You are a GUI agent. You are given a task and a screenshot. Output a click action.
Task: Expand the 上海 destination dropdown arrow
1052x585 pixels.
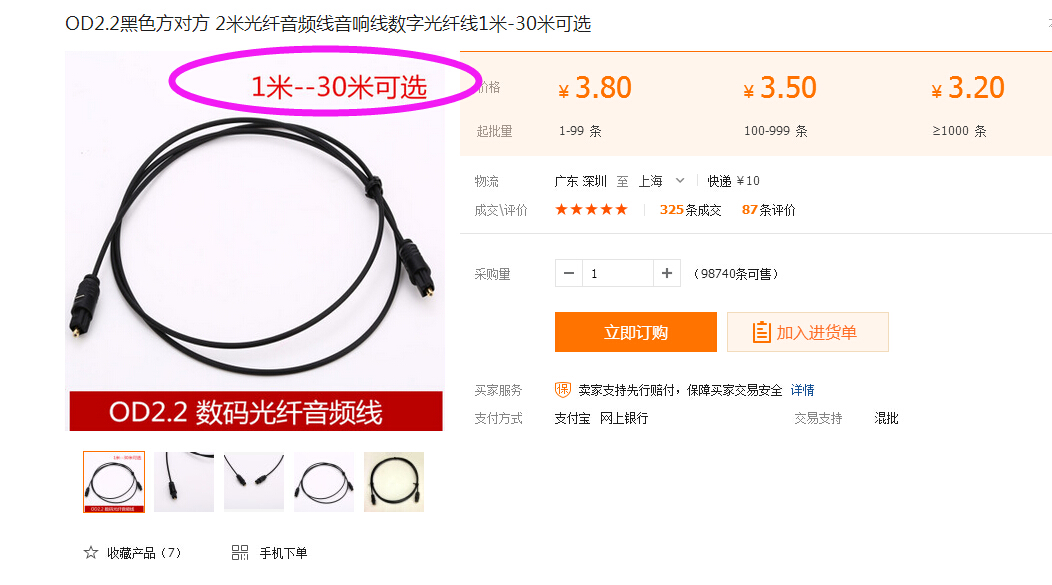[x=680, y=180]
